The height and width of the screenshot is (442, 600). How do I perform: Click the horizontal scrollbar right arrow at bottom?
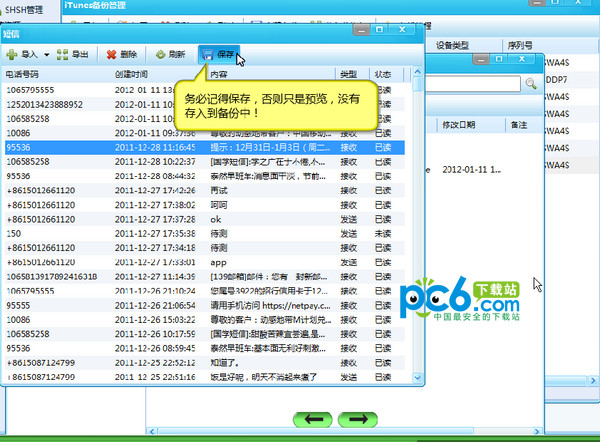point(537,431)
